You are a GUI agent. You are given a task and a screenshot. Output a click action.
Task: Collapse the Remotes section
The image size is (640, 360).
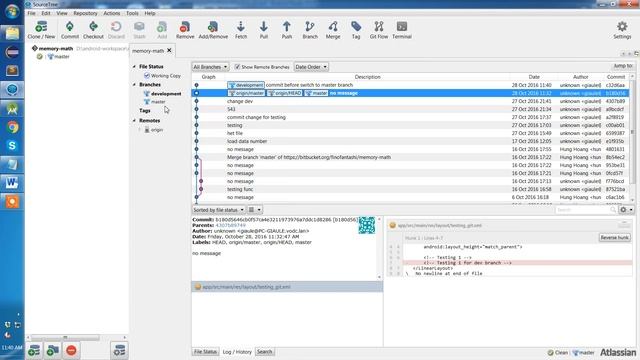(134, 121)
